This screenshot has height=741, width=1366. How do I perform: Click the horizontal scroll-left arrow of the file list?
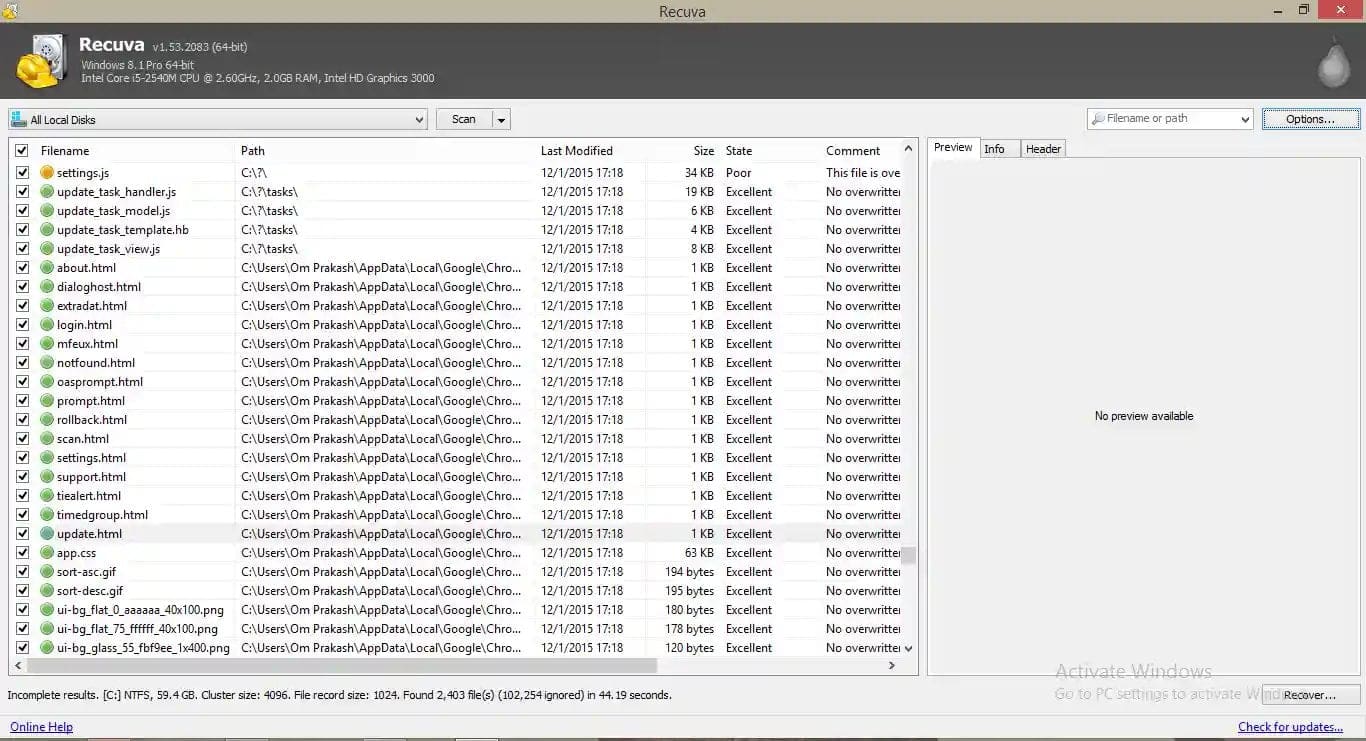(x=18, y=665)
